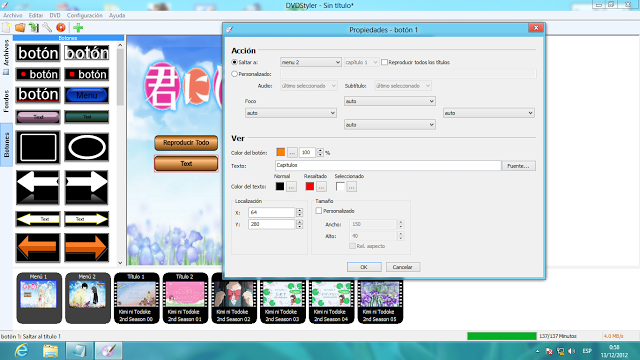Open the left Foco auto dropdown
The image size is (640, 360).
[x=291, y=113]
